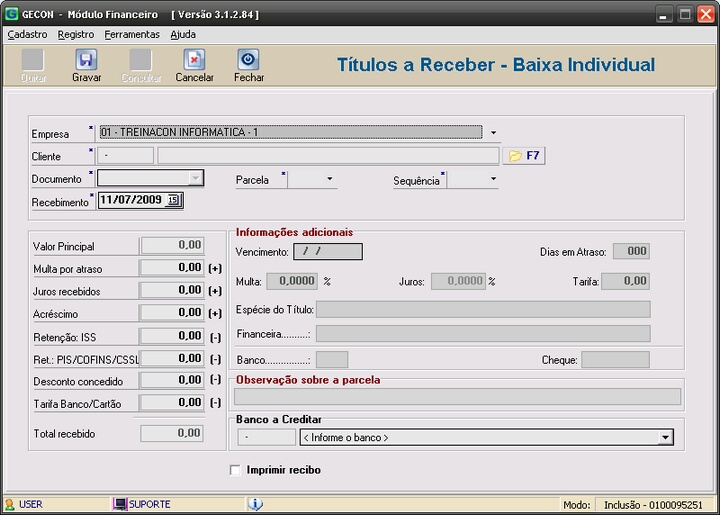Click the disabled Consultar toolbar icon
This screenshot has width=720, height=515.
pos(141,60)
